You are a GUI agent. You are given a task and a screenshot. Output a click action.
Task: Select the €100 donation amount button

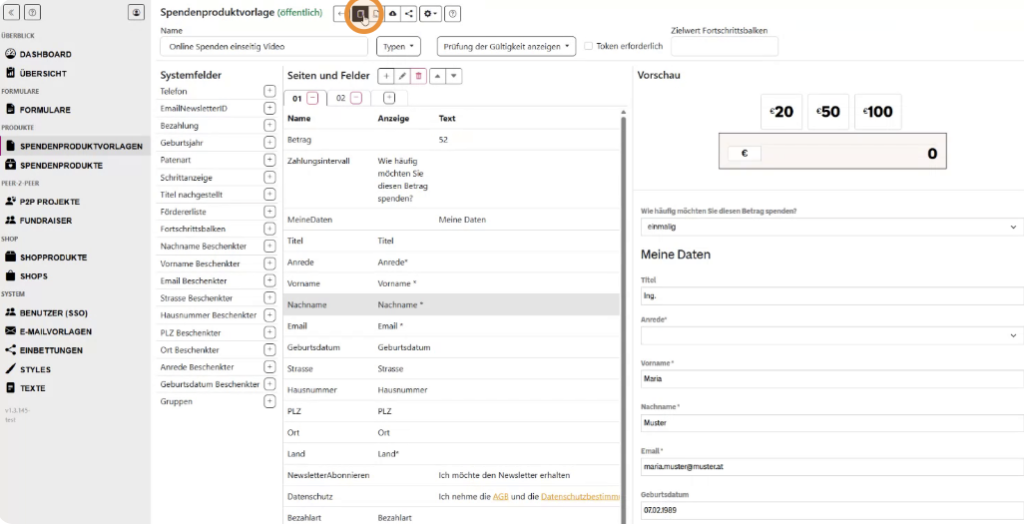(878, 112)
